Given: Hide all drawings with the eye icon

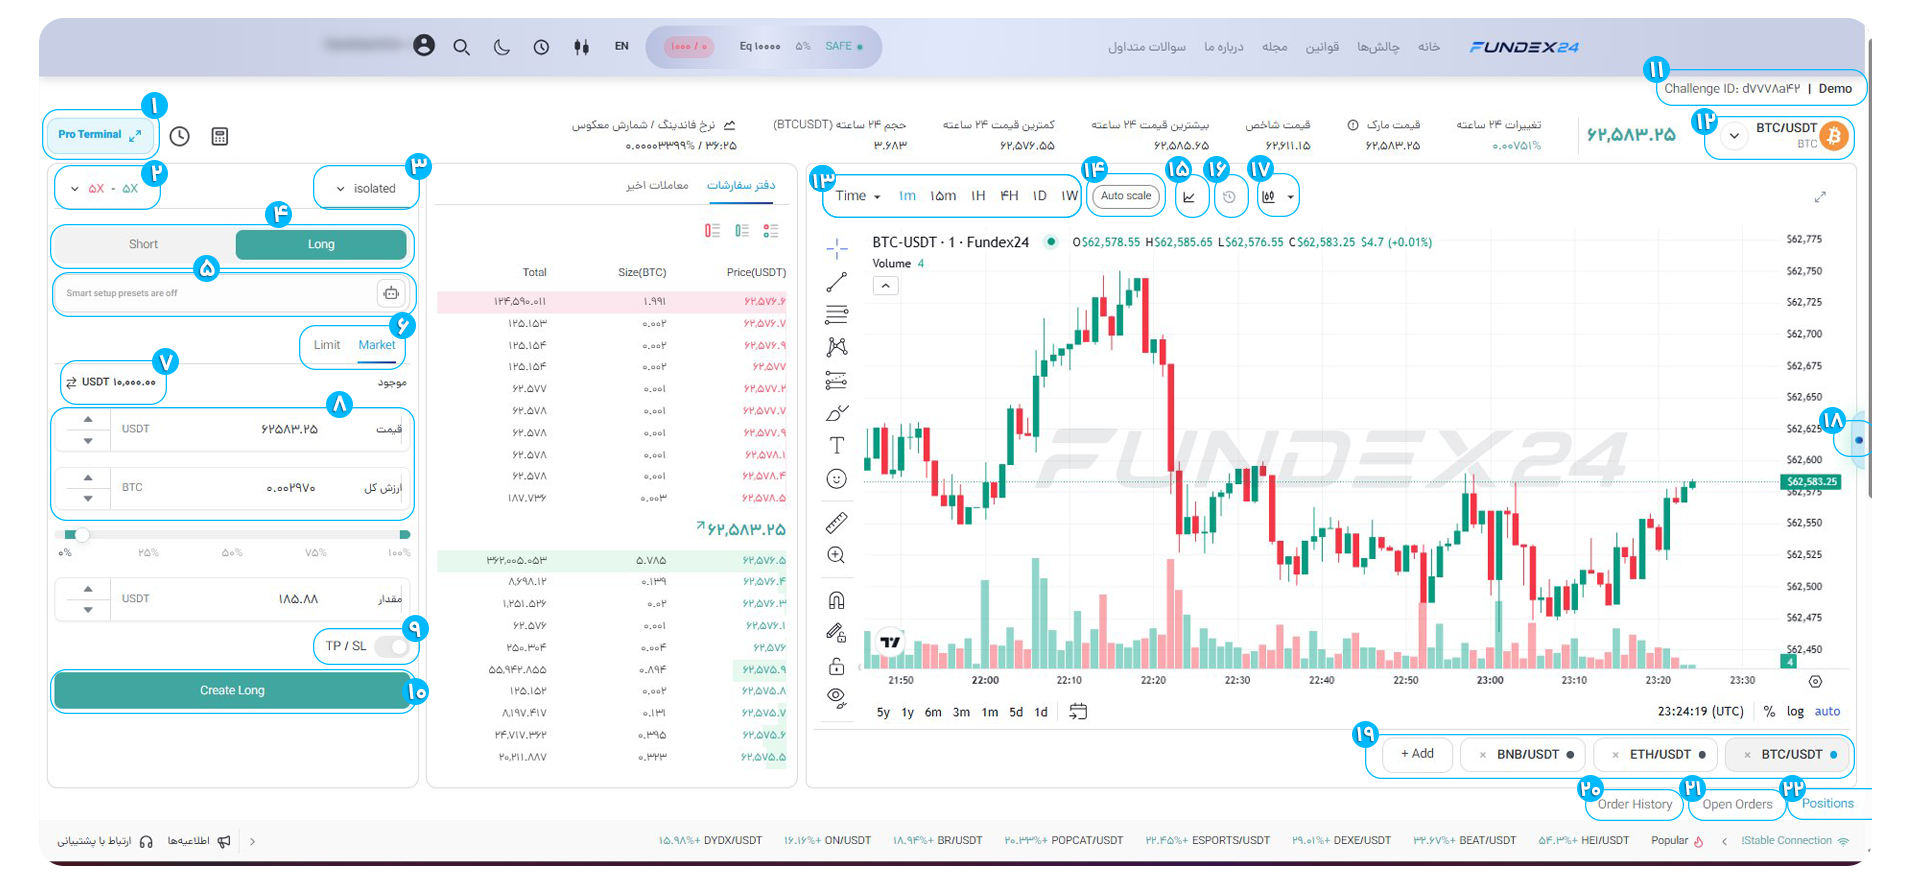Looking at the screenshot, I should click(837, 697).
